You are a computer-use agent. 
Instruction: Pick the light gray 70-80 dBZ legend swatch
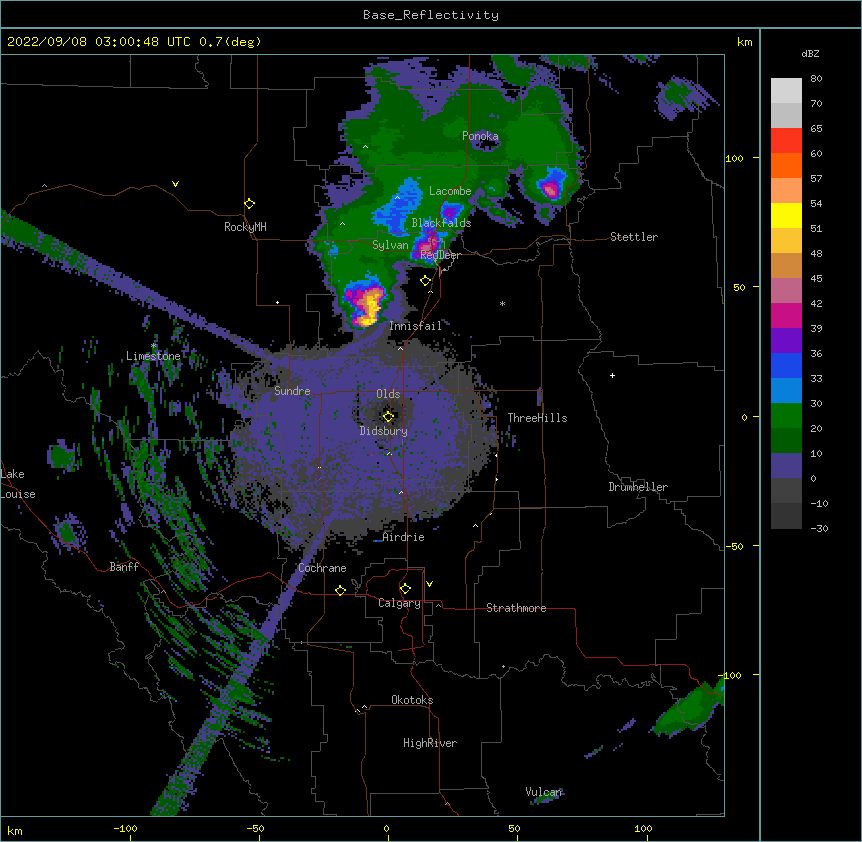coord(786,91)
